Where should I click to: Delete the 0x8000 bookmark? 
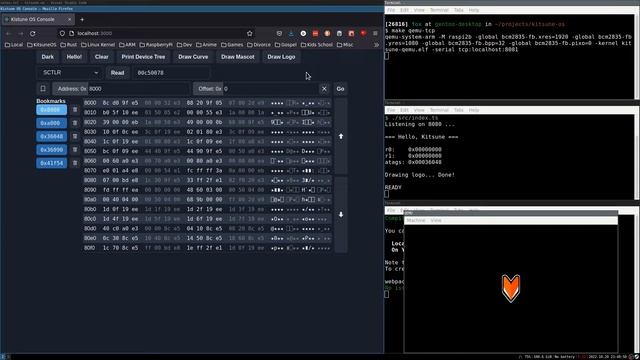(x=75, y=109)
